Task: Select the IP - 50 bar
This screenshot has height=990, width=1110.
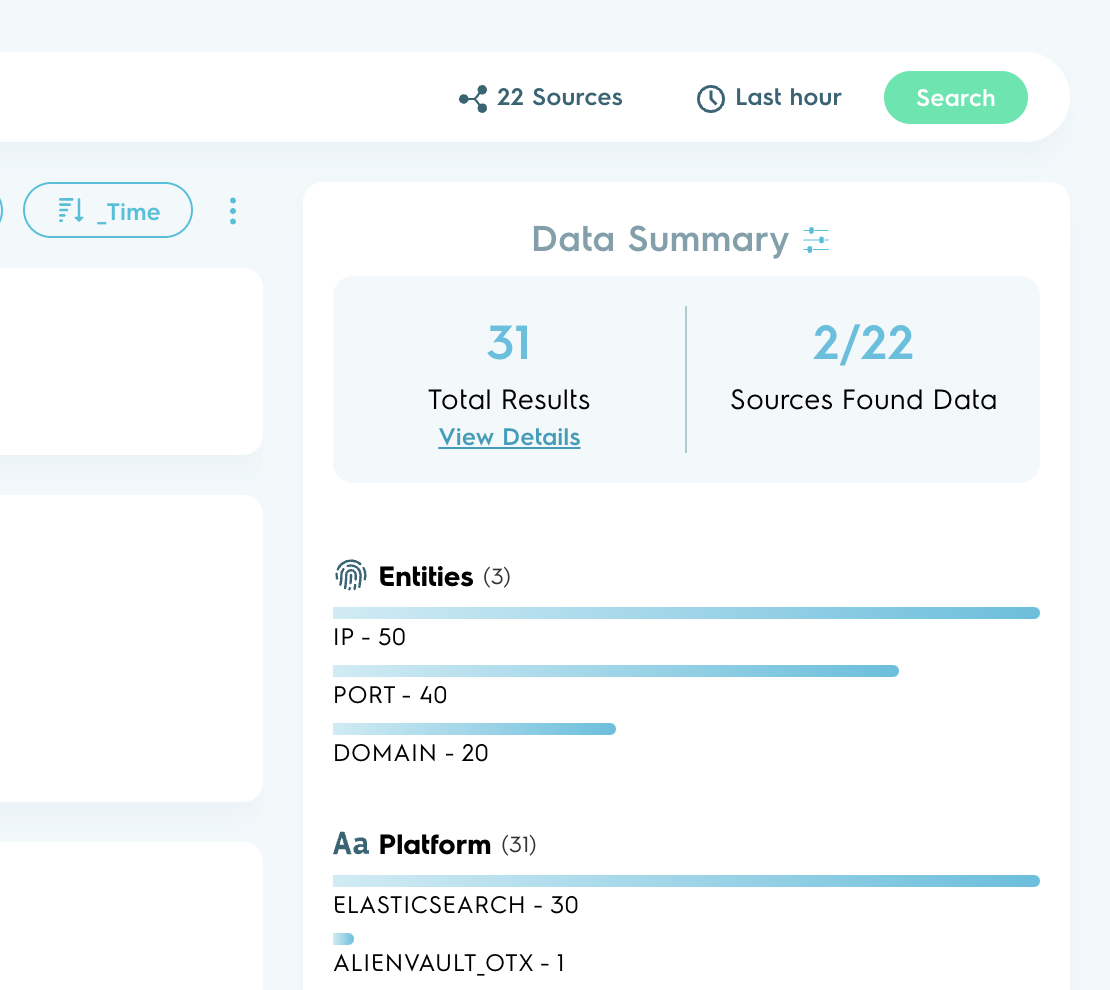Action: pos(686,613)
